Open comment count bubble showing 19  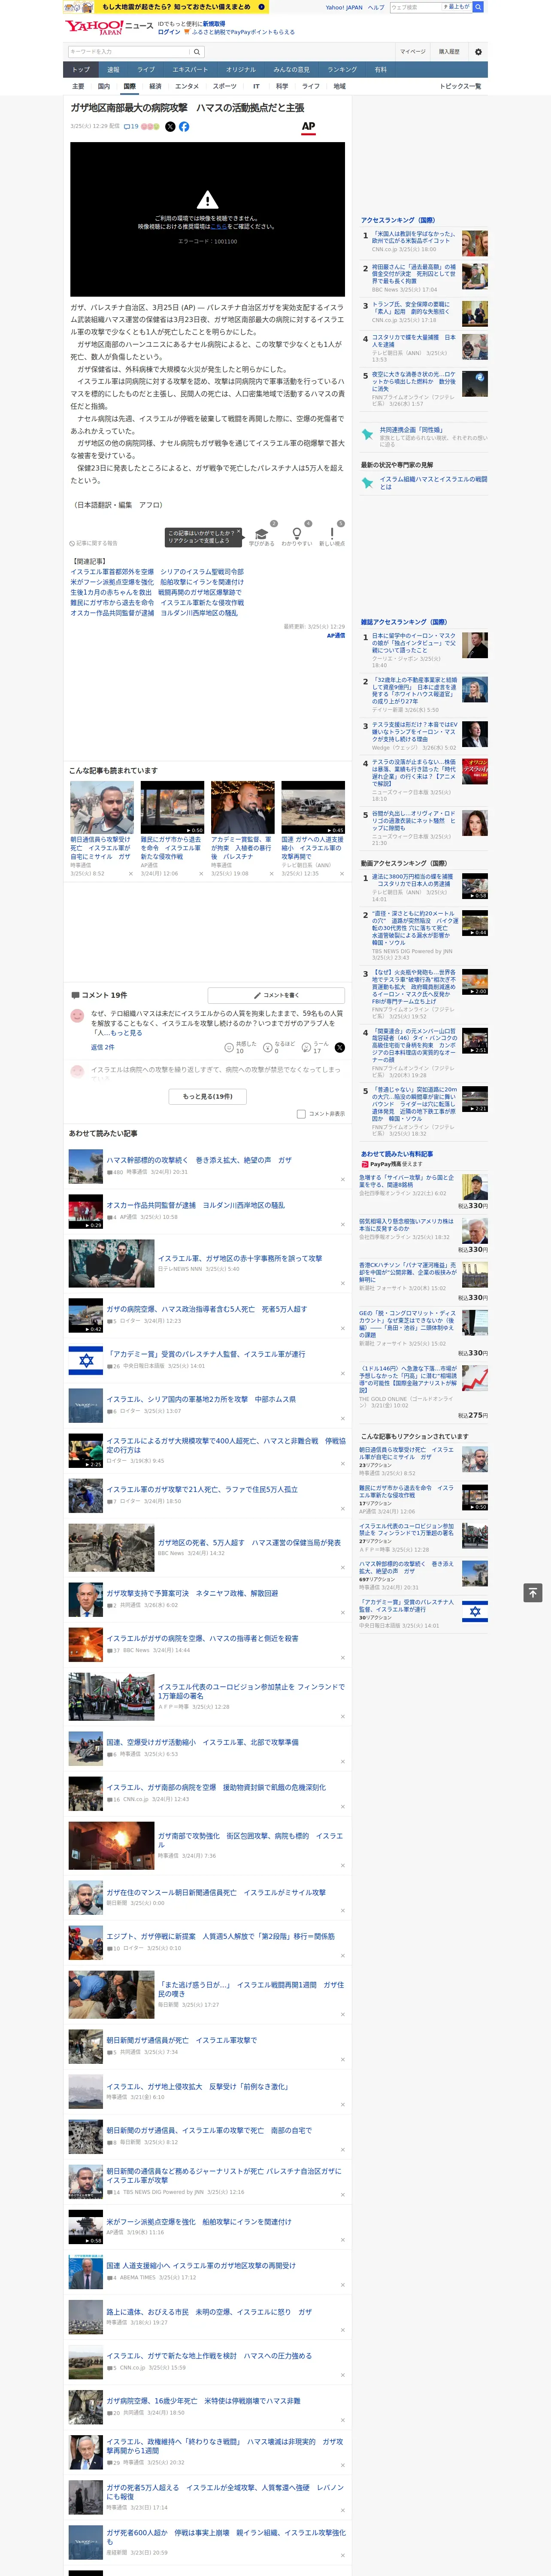click(x=131, y=127)
